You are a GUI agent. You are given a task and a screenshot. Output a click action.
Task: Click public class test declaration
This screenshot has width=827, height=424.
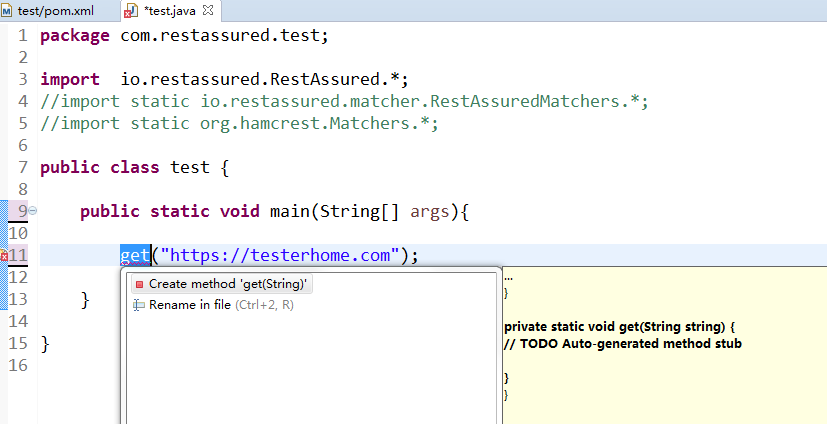[x=134, y=167]
